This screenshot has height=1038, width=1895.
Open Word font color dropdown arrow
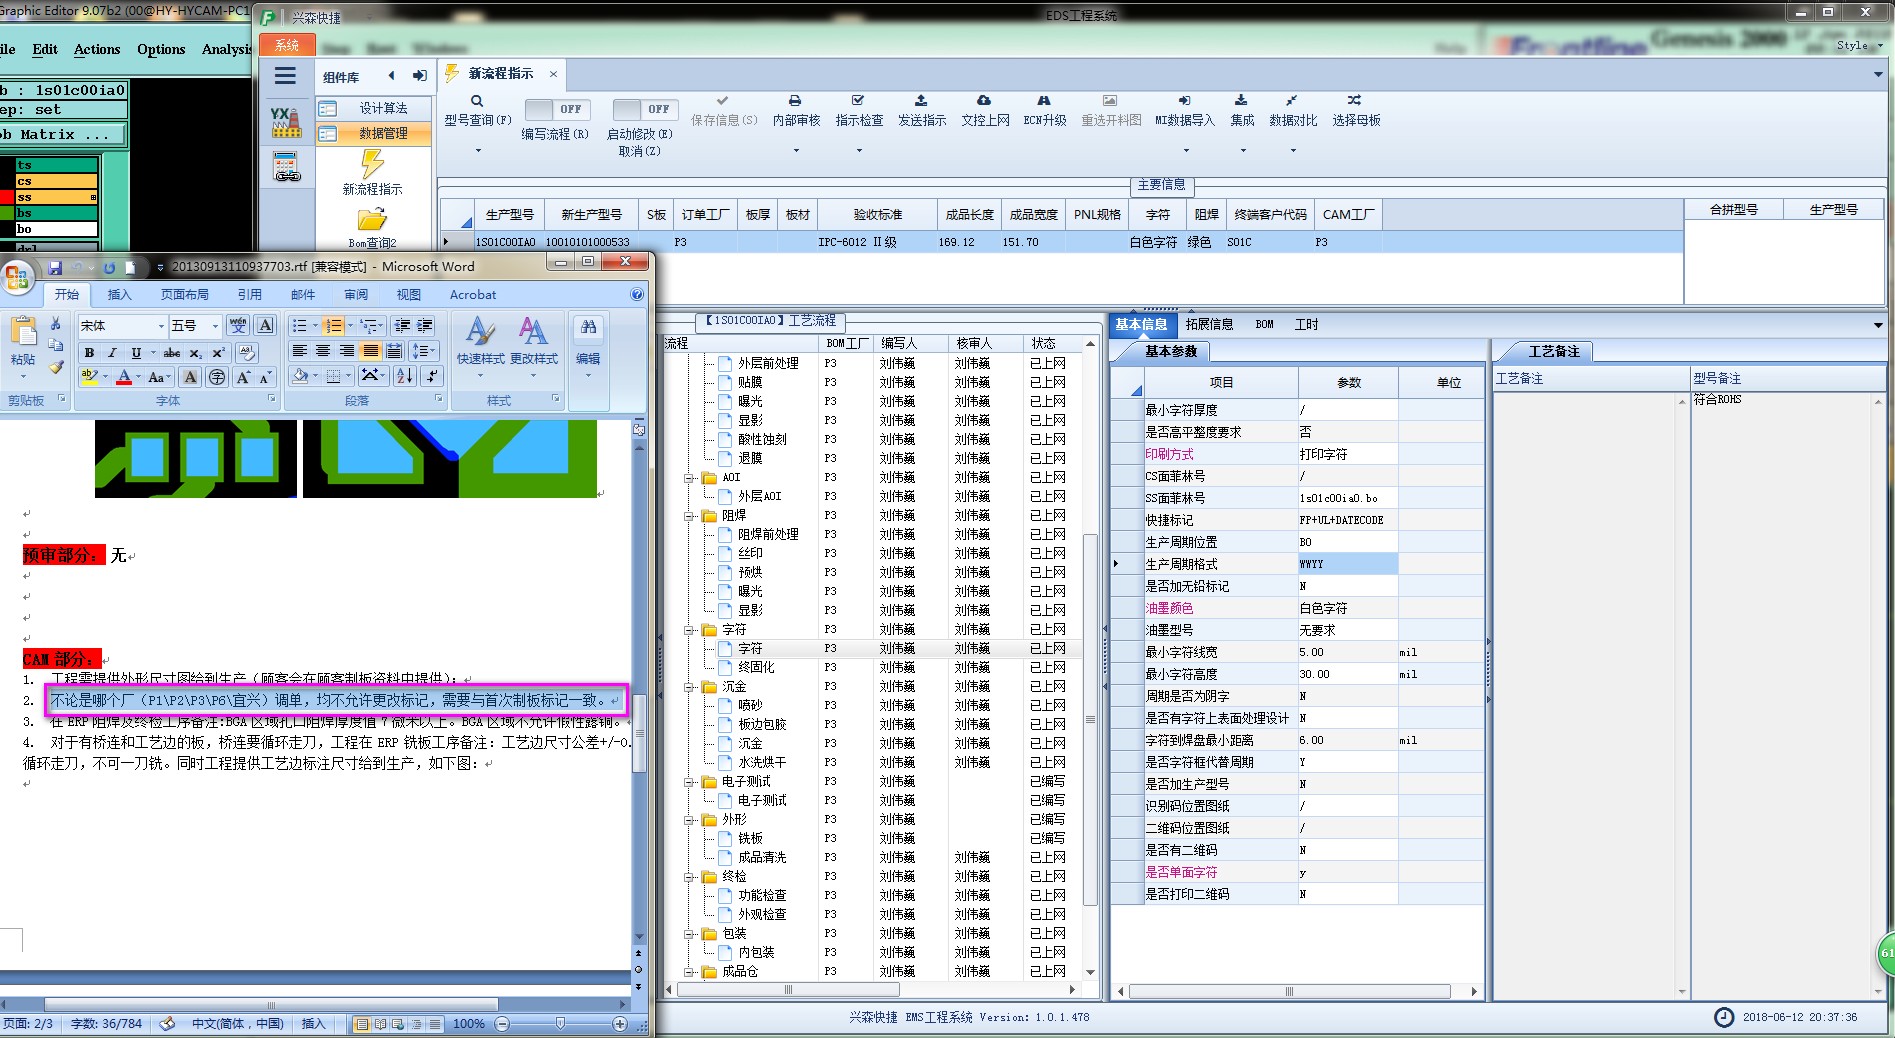pyautogui.click(x=137, y=377)
